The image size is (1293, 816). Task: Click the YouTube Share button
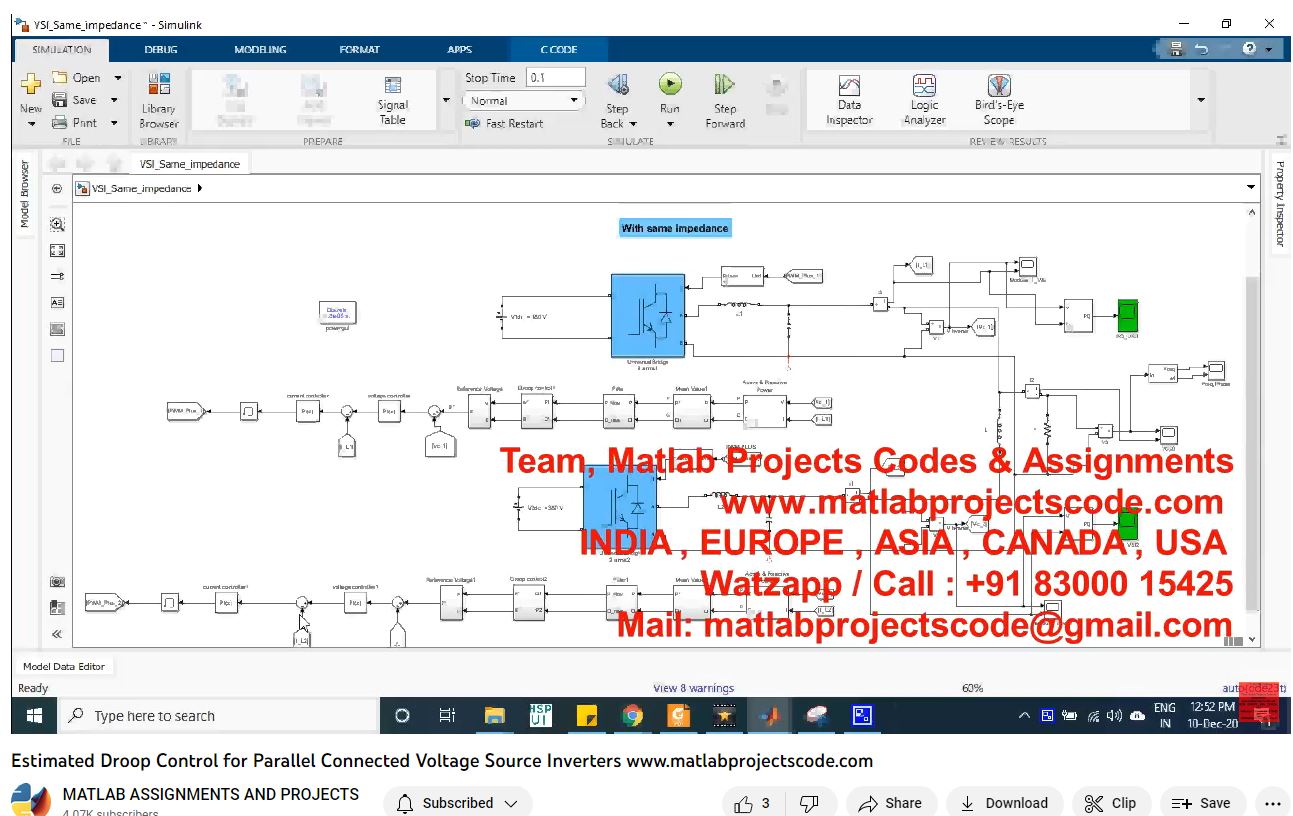(x=891, y=803)
